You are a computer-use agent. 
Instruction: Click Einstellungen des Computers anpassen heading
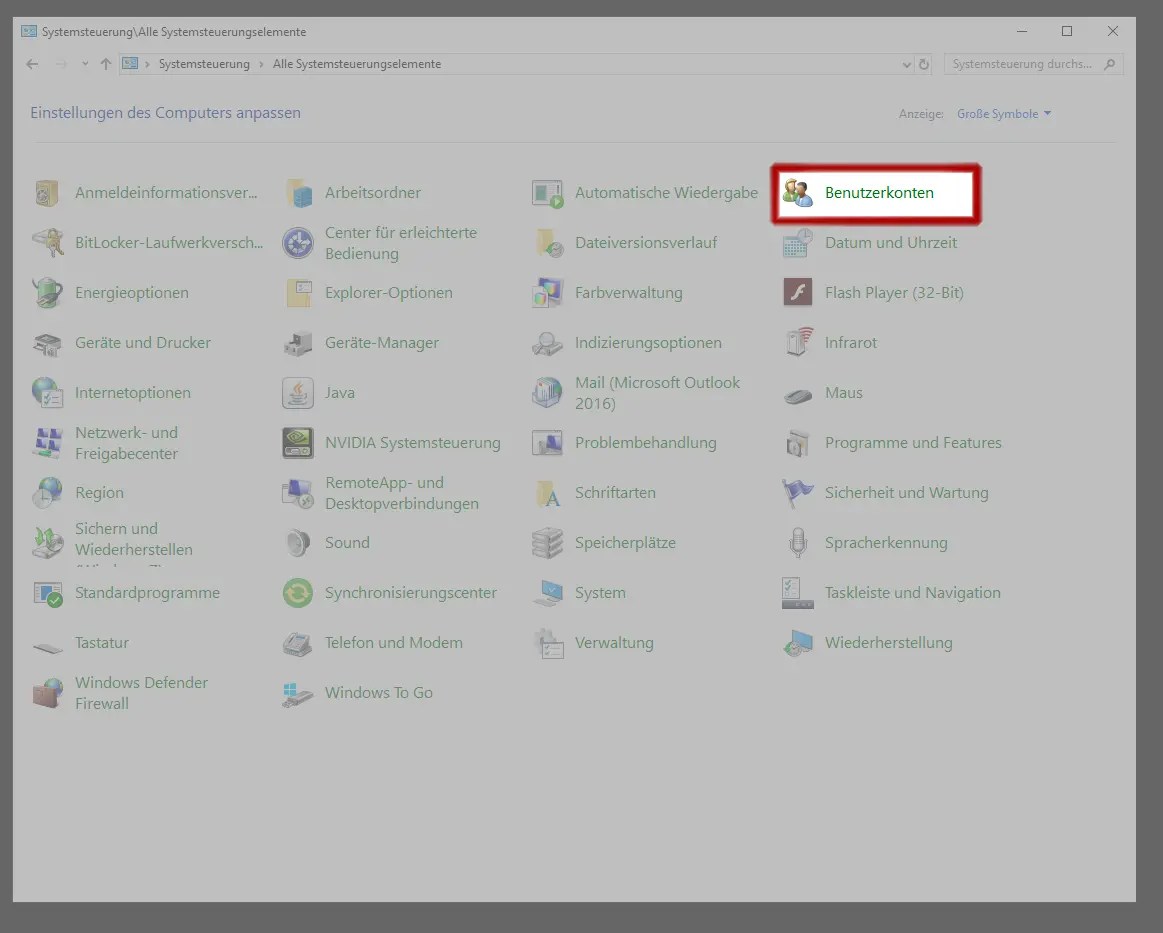click(x=165, y=113)
